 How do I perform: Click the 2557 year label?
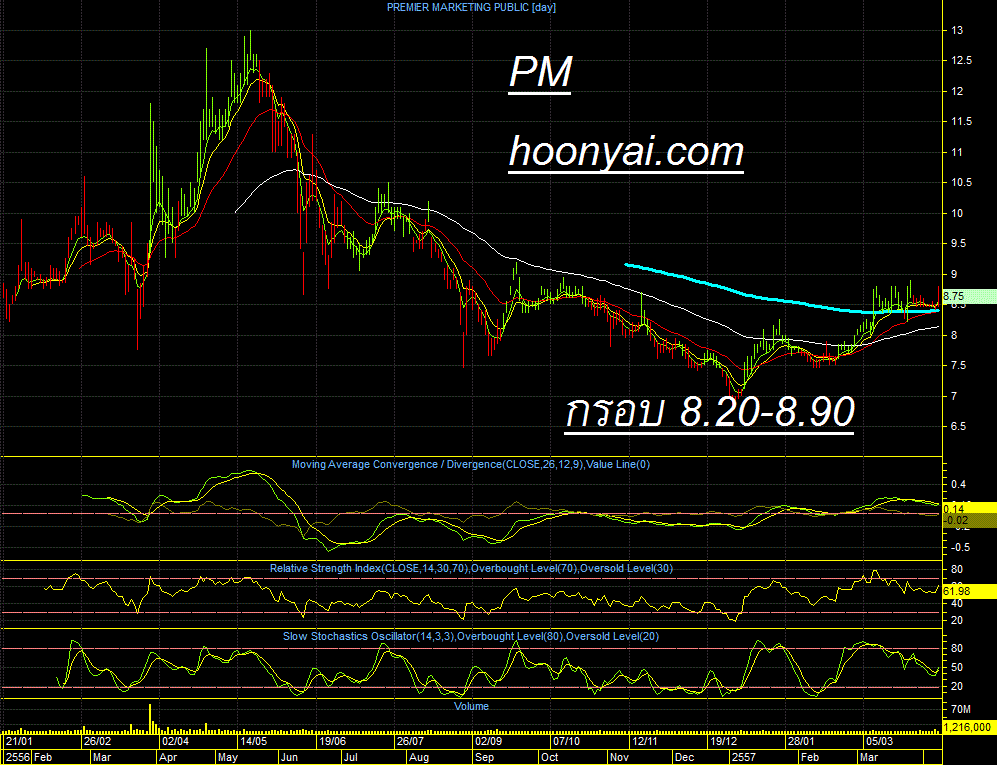(x=744, y=757)
